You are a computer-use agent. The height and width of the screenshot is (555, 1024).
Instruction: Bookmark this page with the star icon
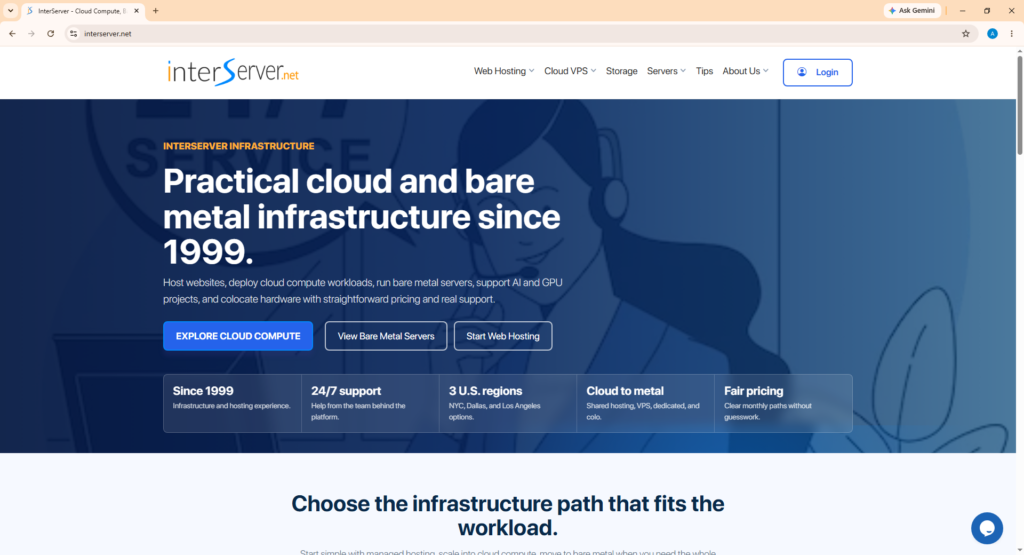point(965,34)
